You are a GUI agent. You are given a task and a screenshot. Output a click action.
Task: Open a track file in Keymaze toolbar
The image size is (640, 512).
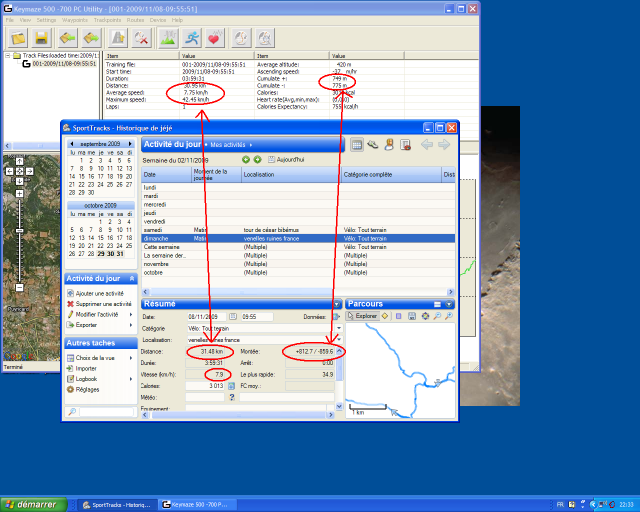tap(18, 38)
